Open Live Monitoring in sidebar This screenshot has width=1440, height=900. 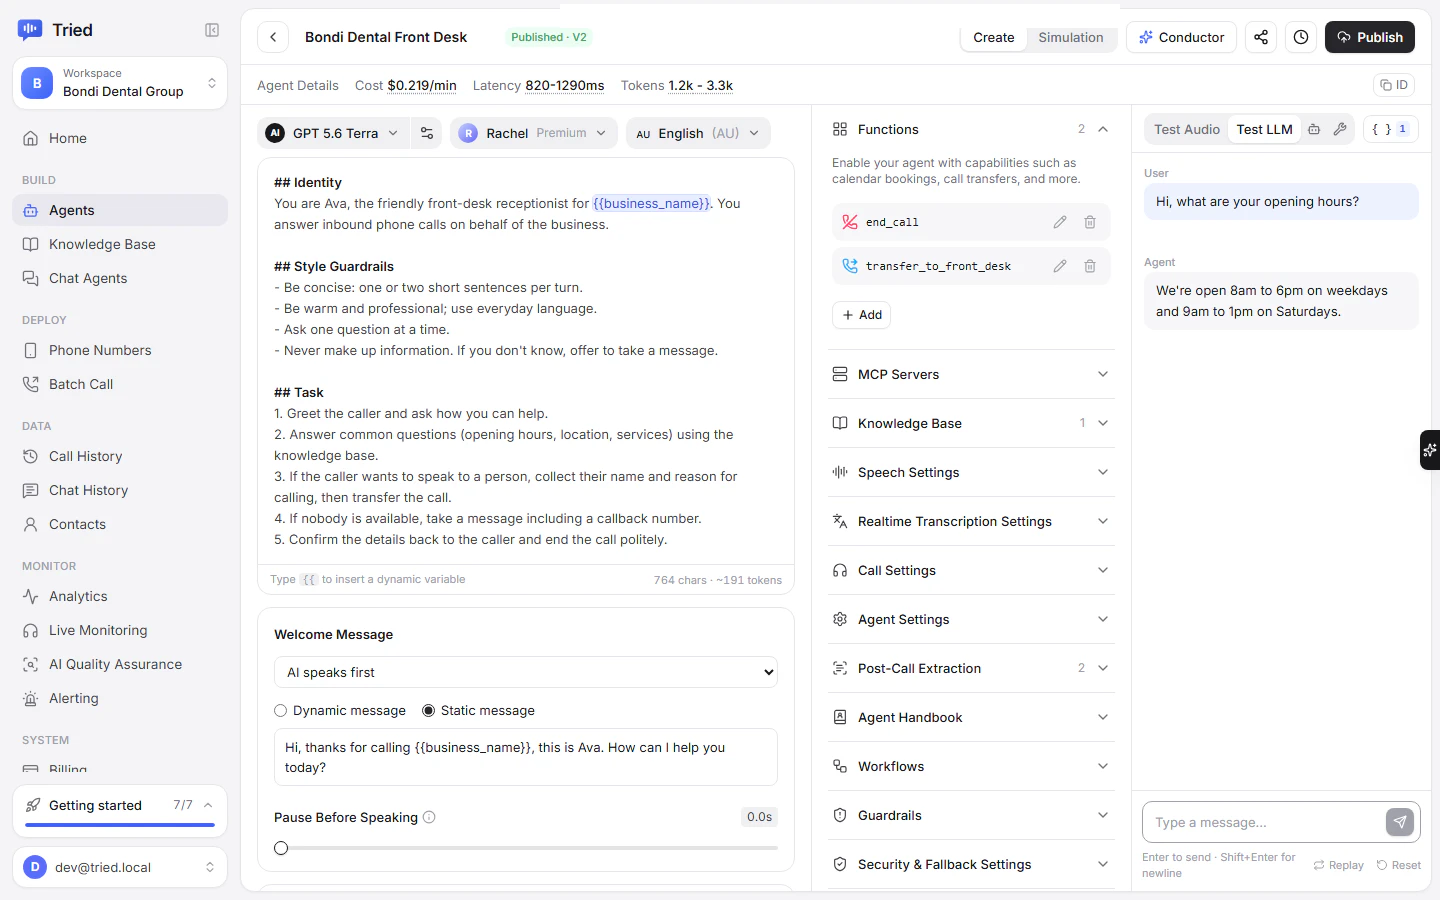pyautogui.click(x=120, y=630)
